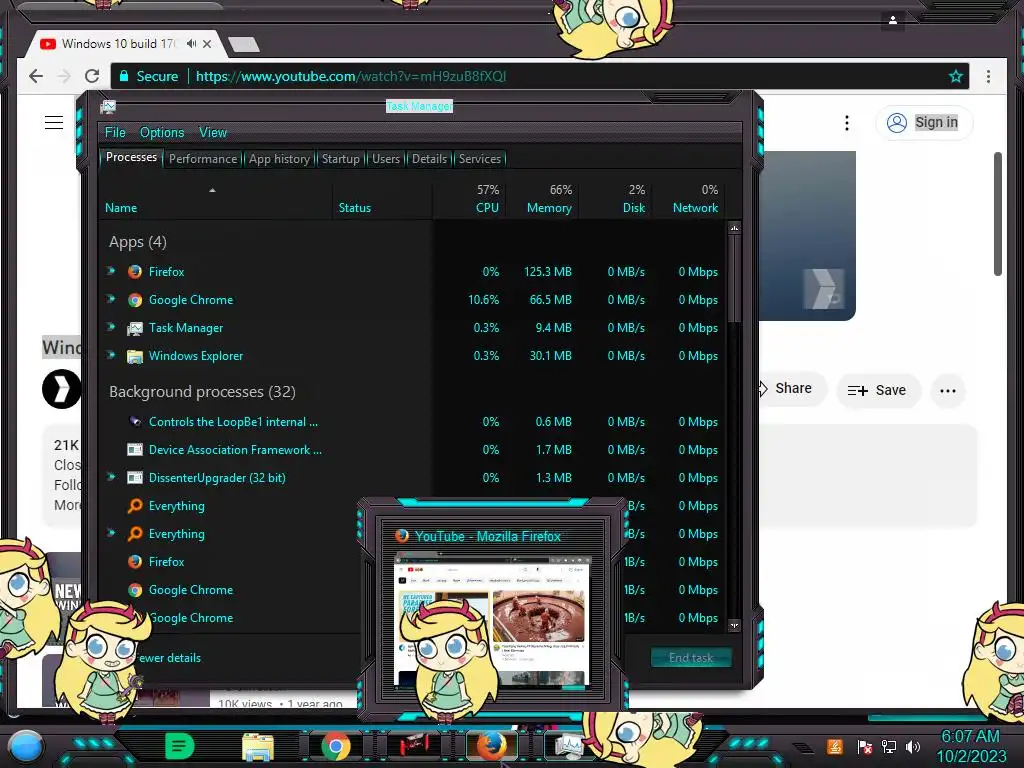Open the Action Center flag tray icon
1024x768 pixels.
865,746
